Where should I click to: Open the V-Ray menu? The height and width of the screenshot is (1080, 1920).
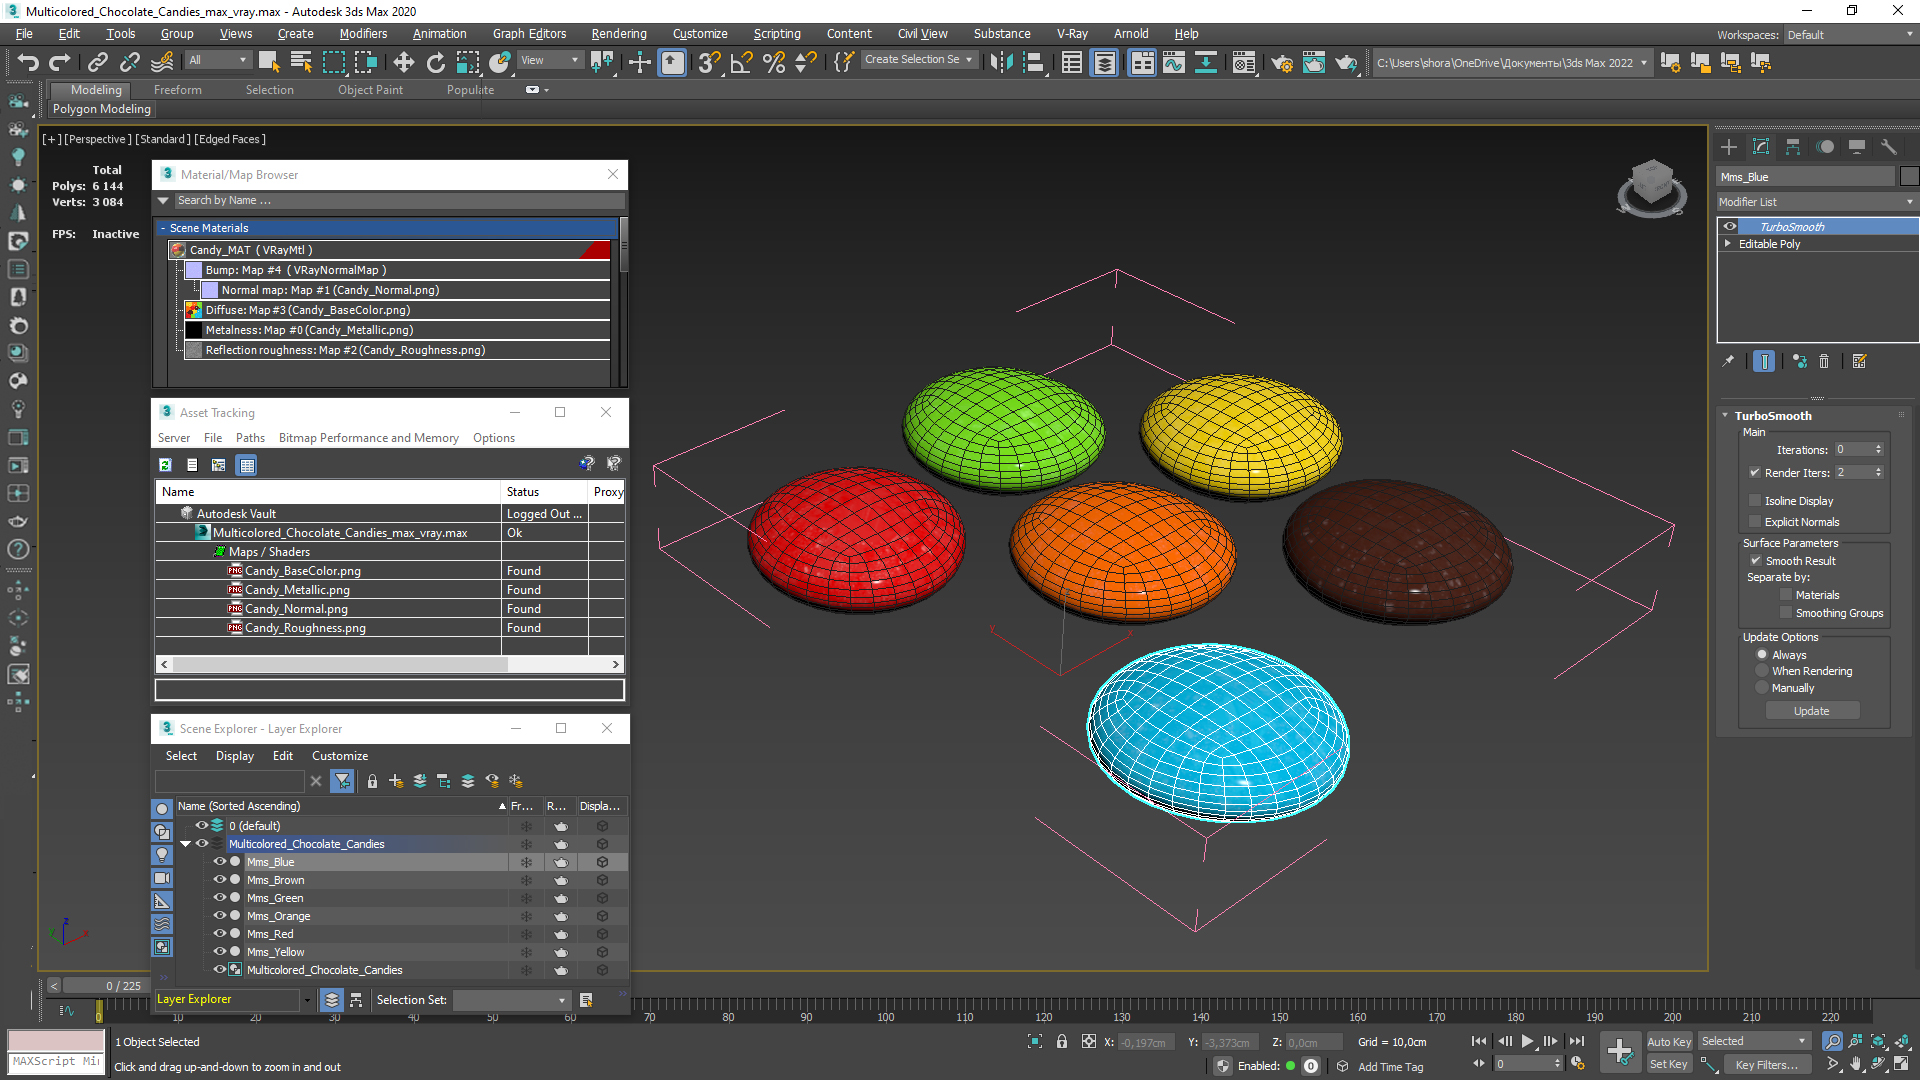point(1072,34)
